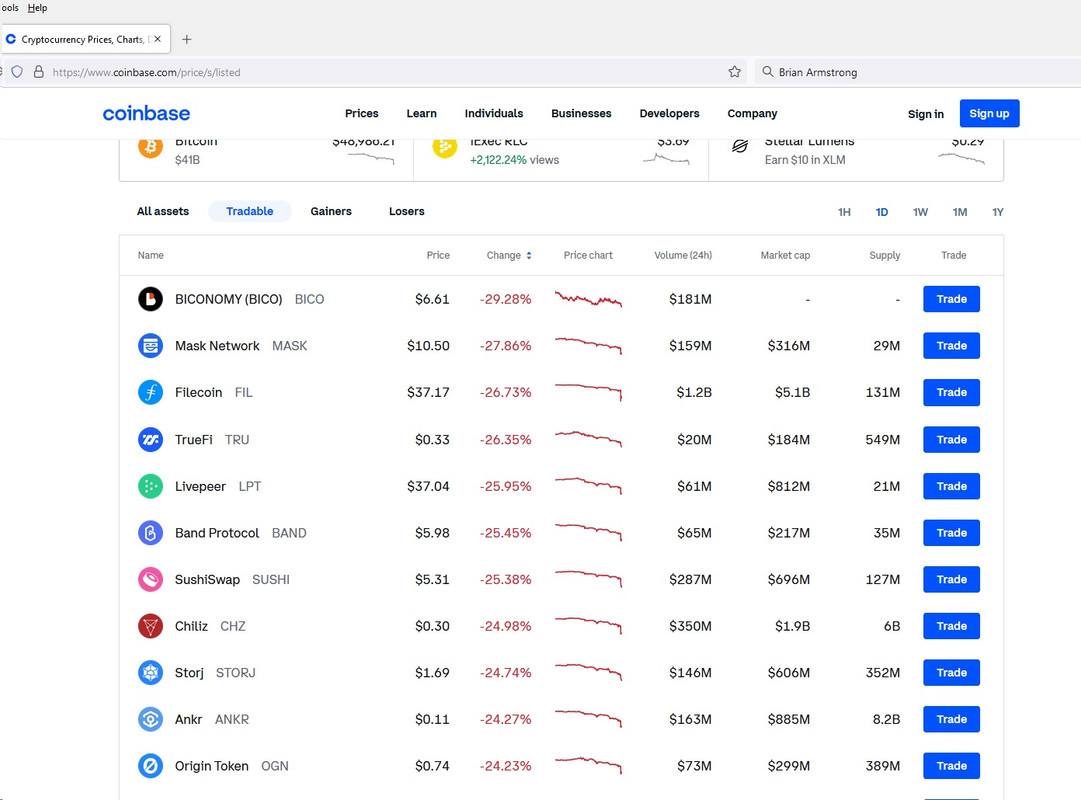Click the Stellar Lumens icon in top card

tap(740, 146)
